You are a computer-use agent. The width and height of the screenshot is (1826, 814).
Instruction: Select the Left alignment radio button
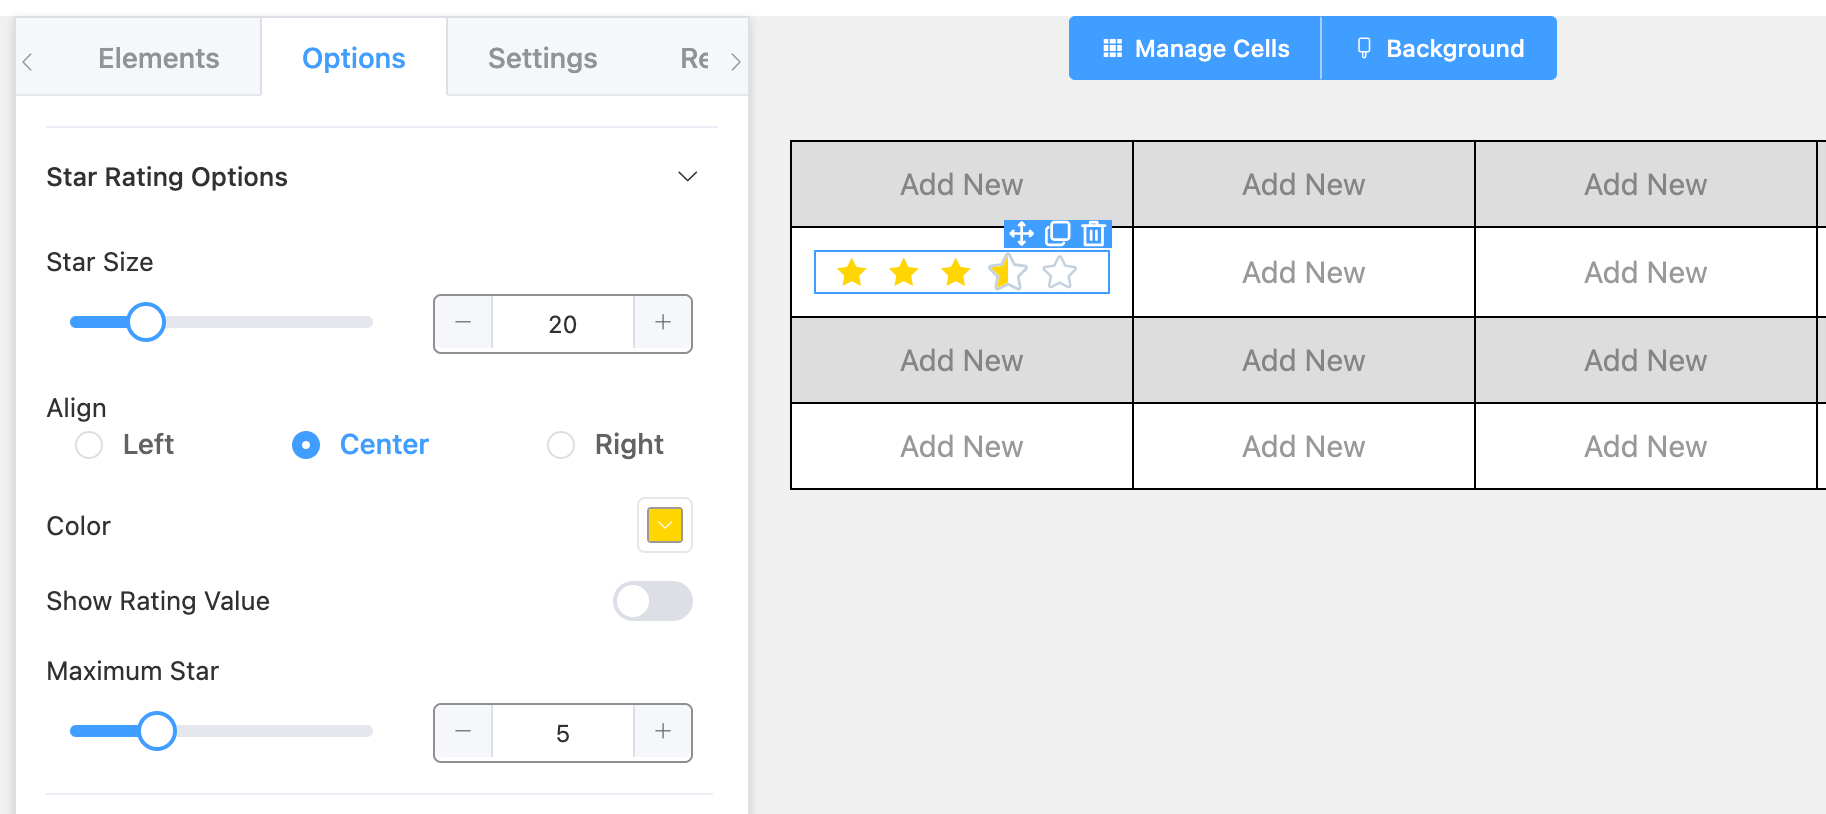(88, 445)
